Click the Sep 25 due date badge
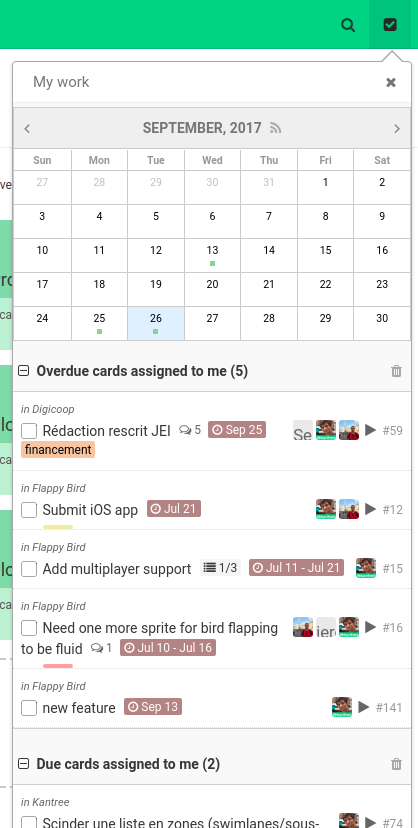Image resolution: width=418 pixels, height=828 pixels. [x=237, y=430]
